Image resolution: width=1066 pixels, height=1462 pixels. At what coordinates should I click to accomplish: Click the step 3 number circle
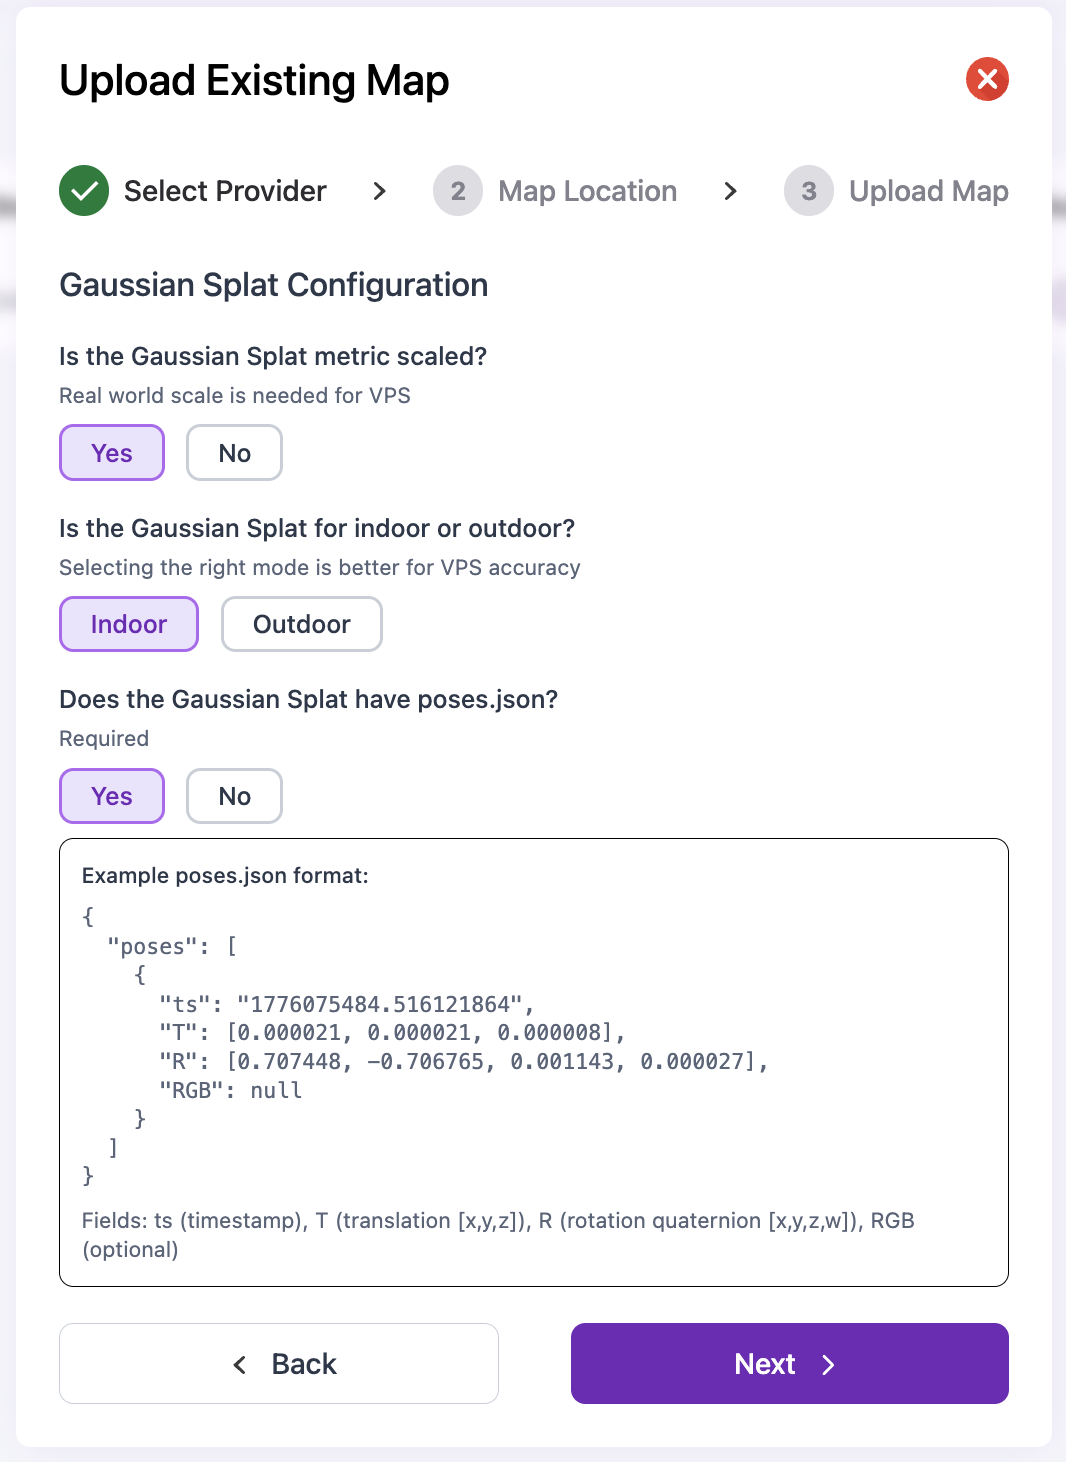(809, 191)
